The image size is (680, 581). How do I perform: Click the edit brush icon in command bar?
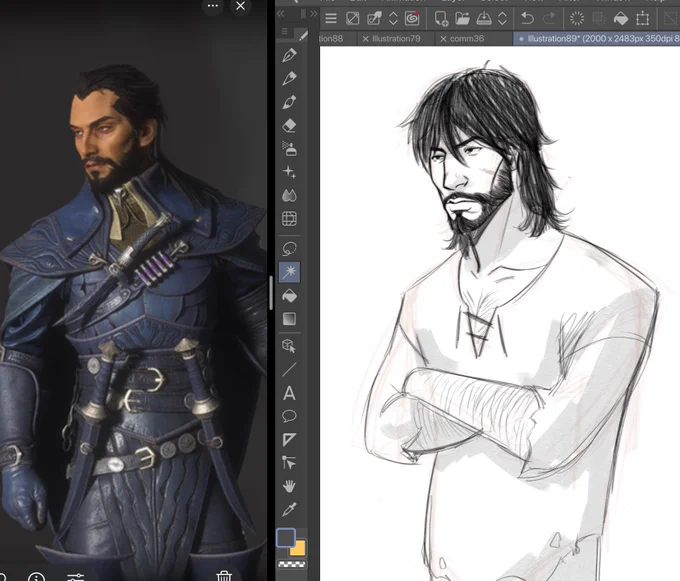coord(374,18)
